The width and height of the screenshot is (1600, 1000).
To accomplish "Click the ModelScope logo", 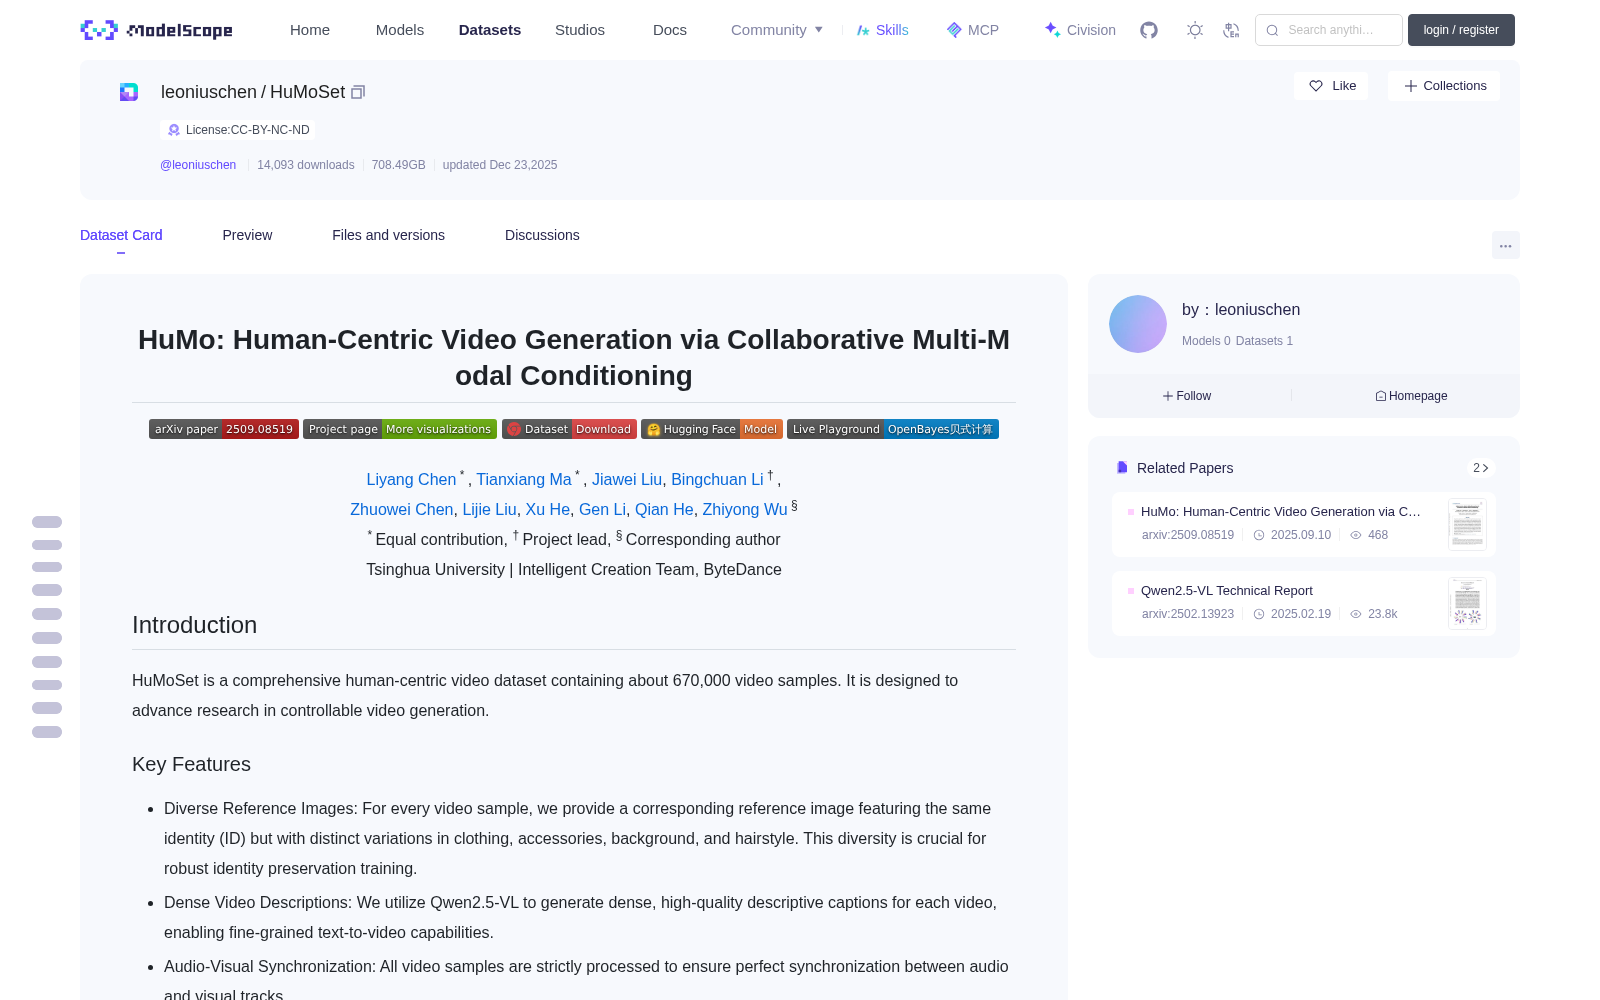I will tap(156, 30).
